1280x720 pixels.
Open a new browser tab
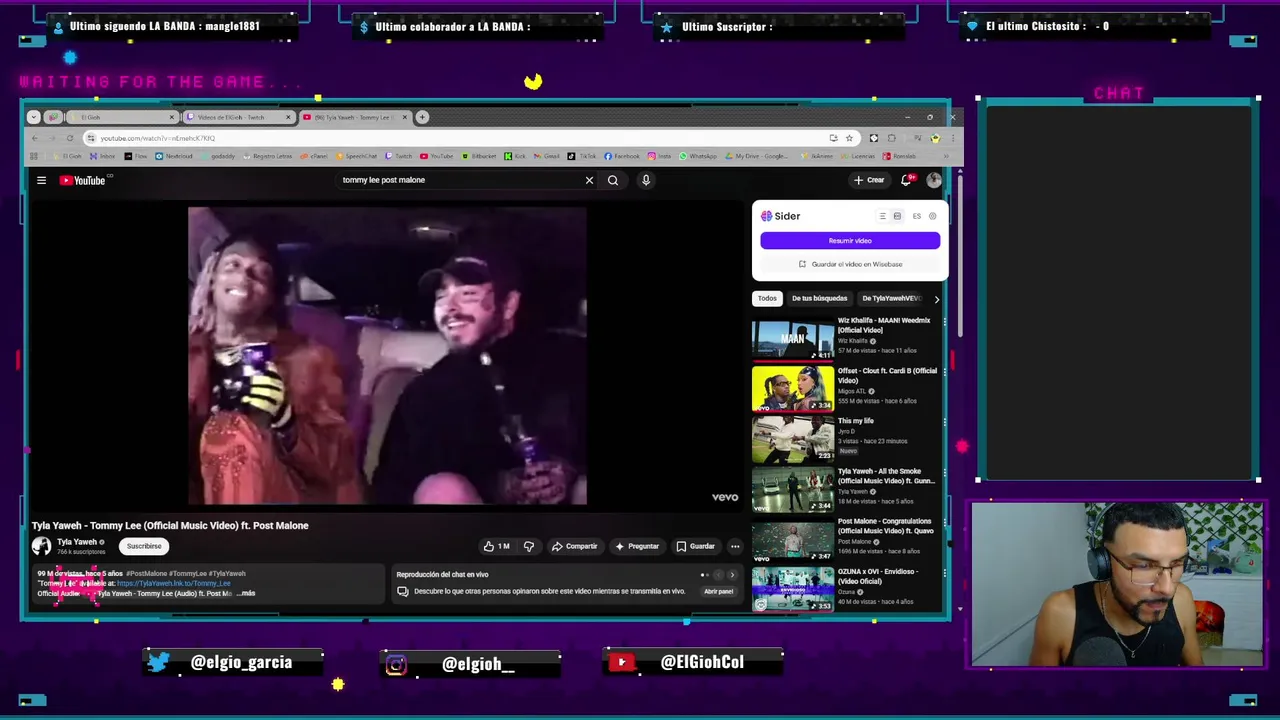pyautogui.click(x=422, y=117)
